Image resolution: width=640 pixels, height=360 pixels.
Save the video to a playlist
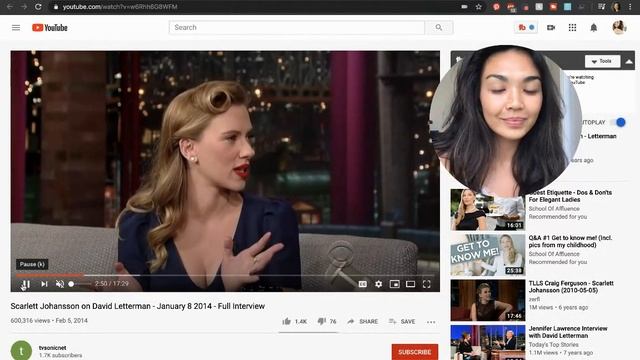[x=402, y=322]
